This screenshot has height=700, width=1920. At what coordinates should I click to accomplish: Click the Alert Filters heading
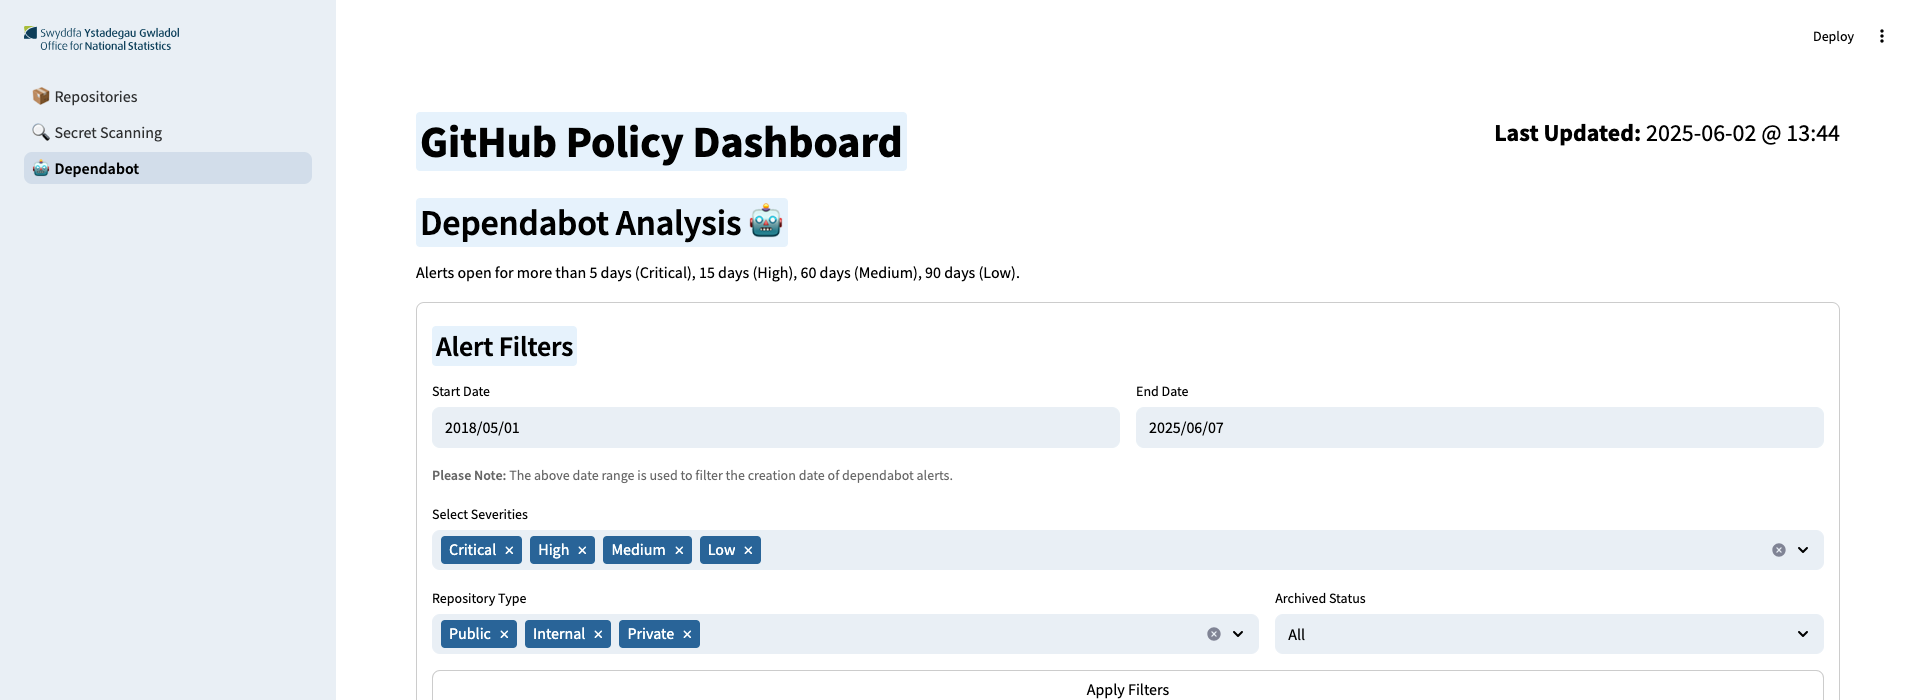pos(504,346)
